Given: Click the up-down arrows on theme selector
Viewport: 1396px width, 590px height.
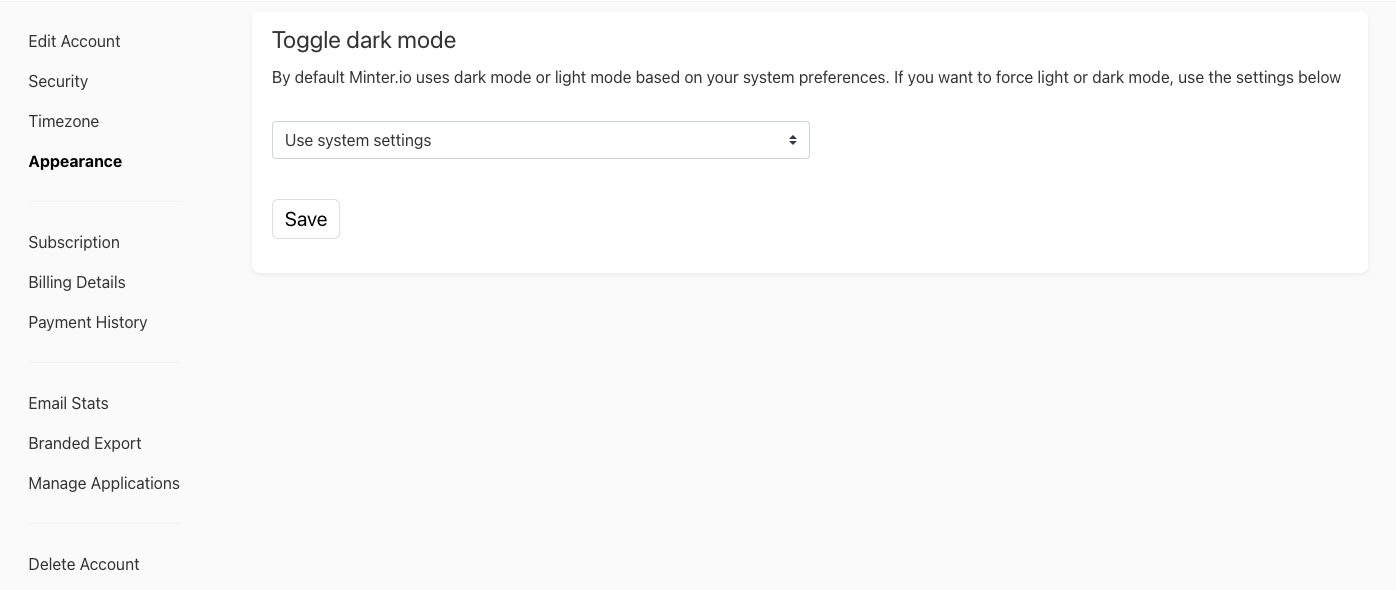Looking at the screenshot, I should (792, 140).
